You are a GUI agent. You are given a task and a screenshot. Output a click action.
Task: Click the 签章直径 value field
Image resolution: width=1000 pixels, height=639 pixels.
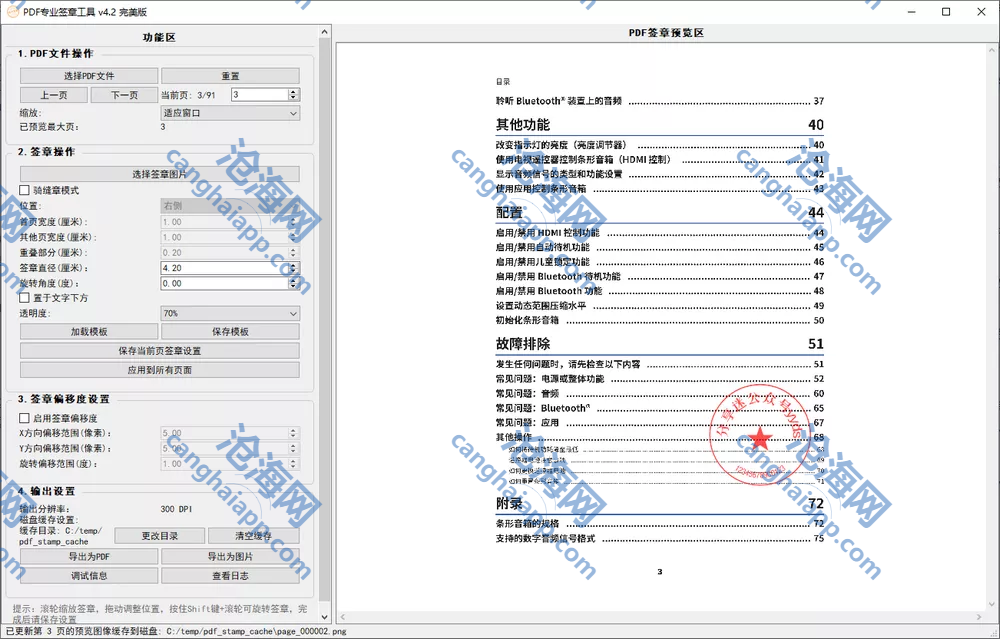tap(223, 268)
